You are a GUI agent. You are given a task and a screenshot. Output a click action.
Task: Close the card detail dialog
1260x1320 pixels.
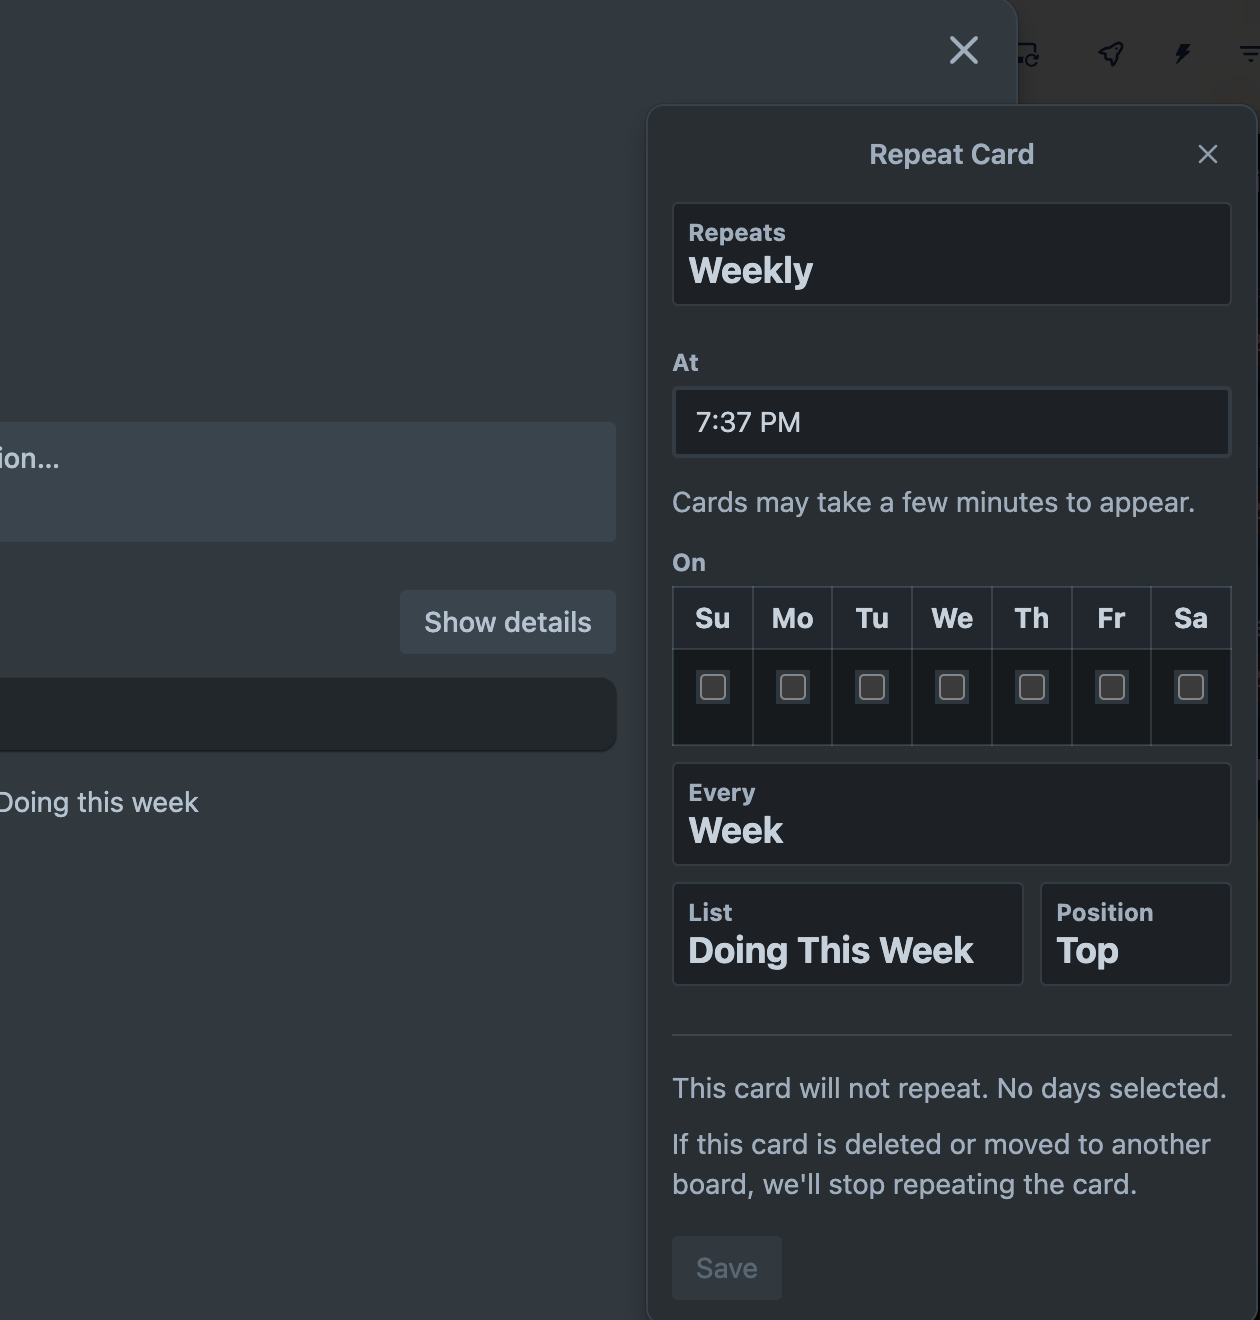[x=964, y=50]
